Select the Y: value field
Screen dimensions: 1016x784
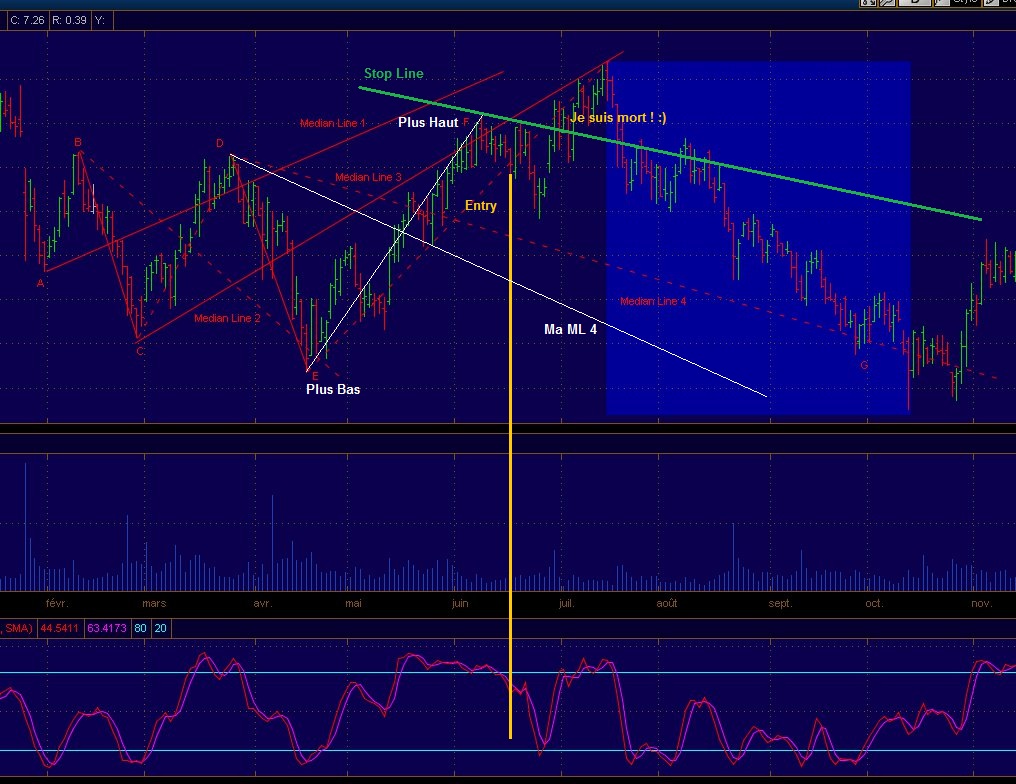point(102,20)
